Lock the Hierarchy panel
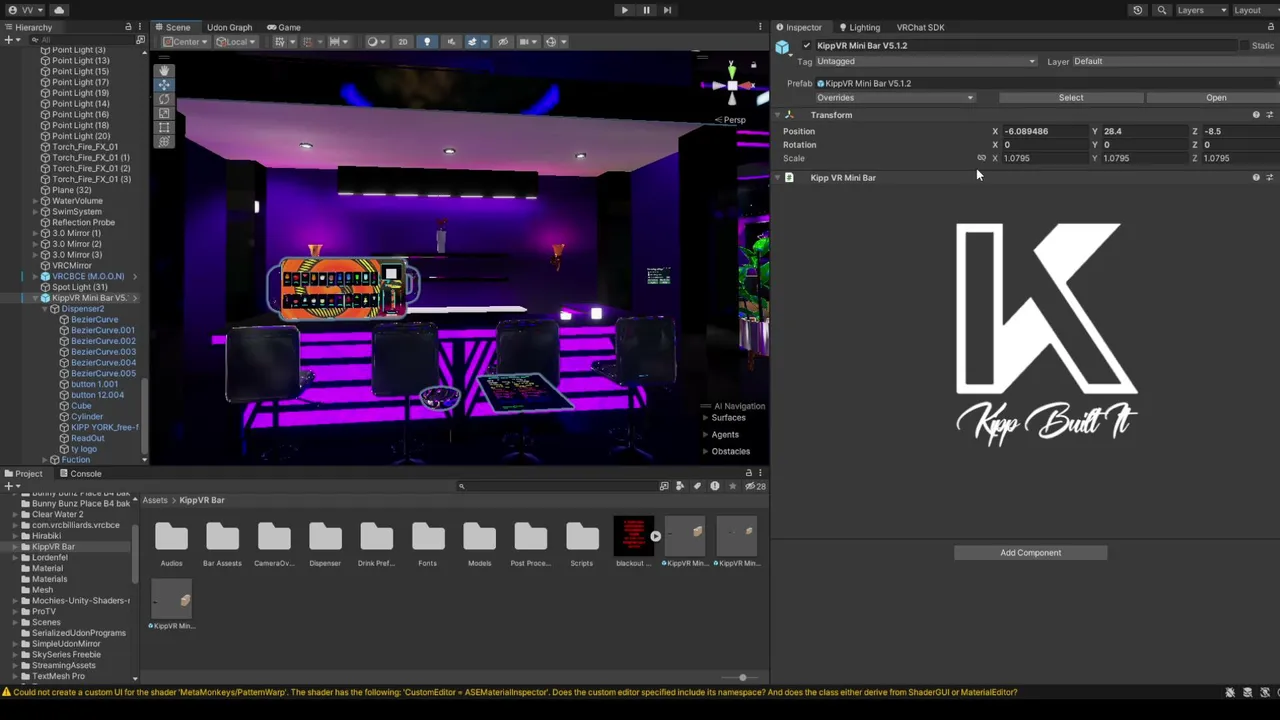Screen dimensions: 1280x720 point(128,27)
